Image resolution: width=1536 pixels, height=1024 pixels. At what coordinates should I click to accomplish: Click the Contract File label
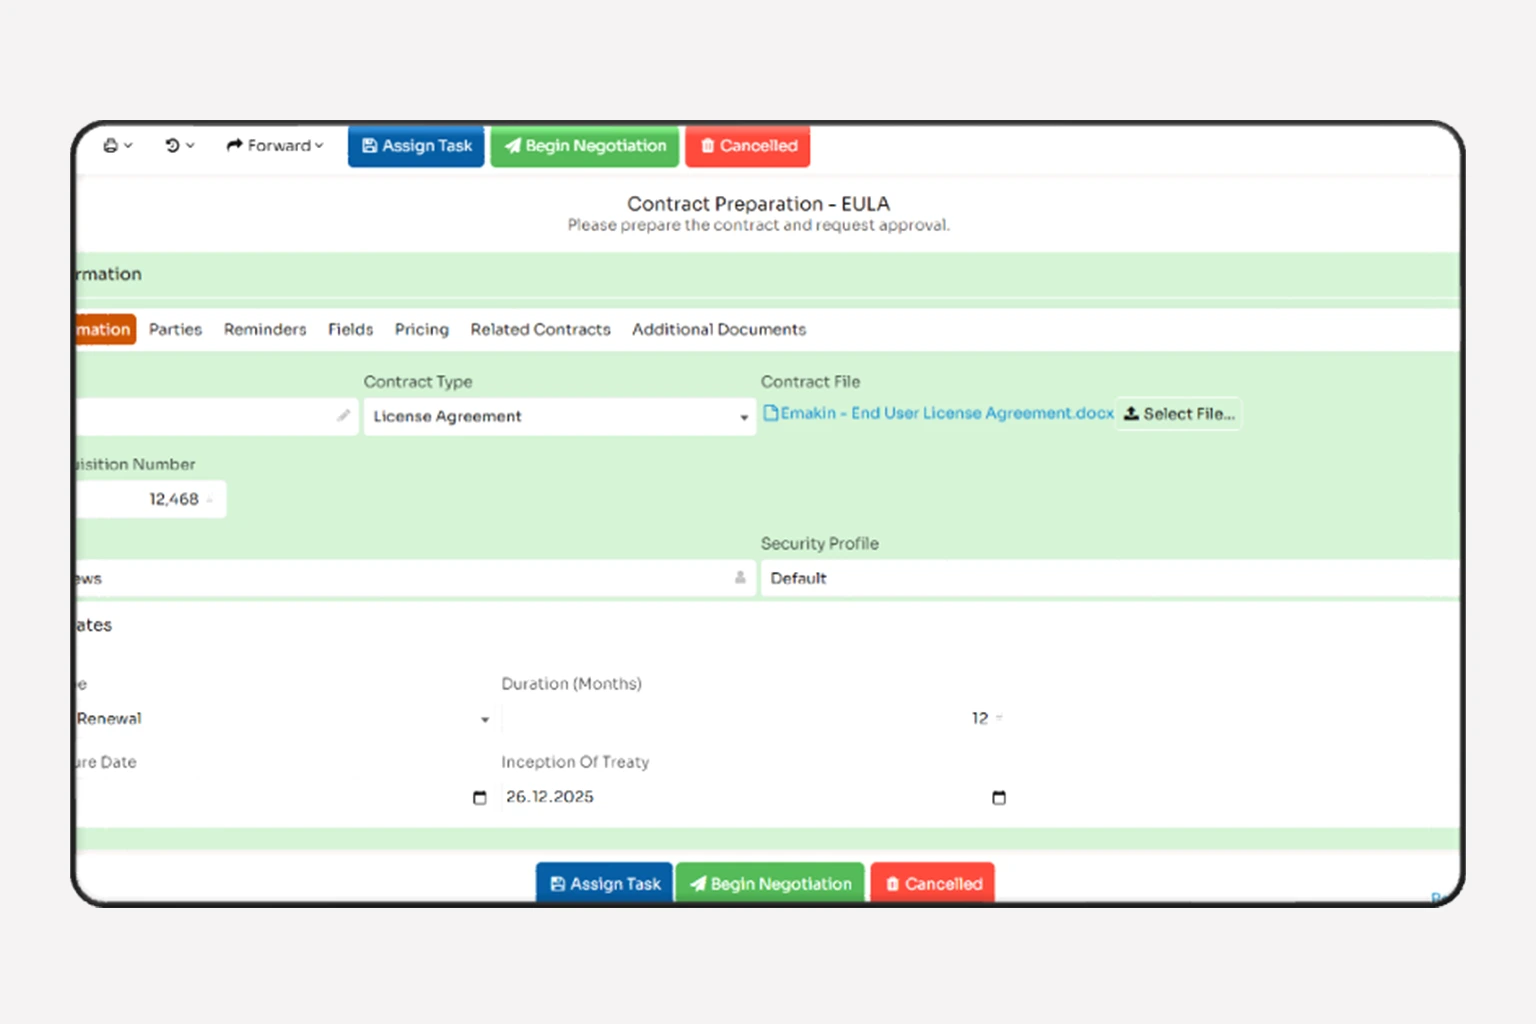click(x=810, y=382)
